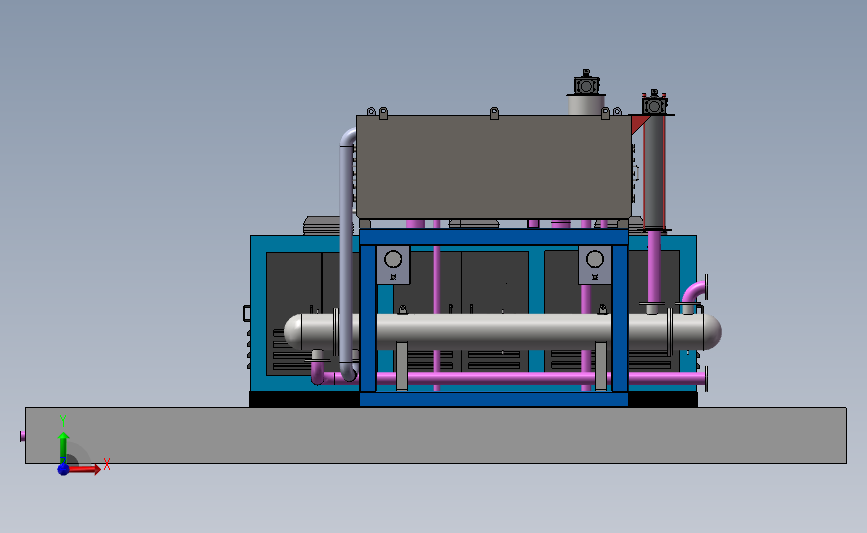Select the large gray tank body
The image size is (867, 533).
click(493, 167)
